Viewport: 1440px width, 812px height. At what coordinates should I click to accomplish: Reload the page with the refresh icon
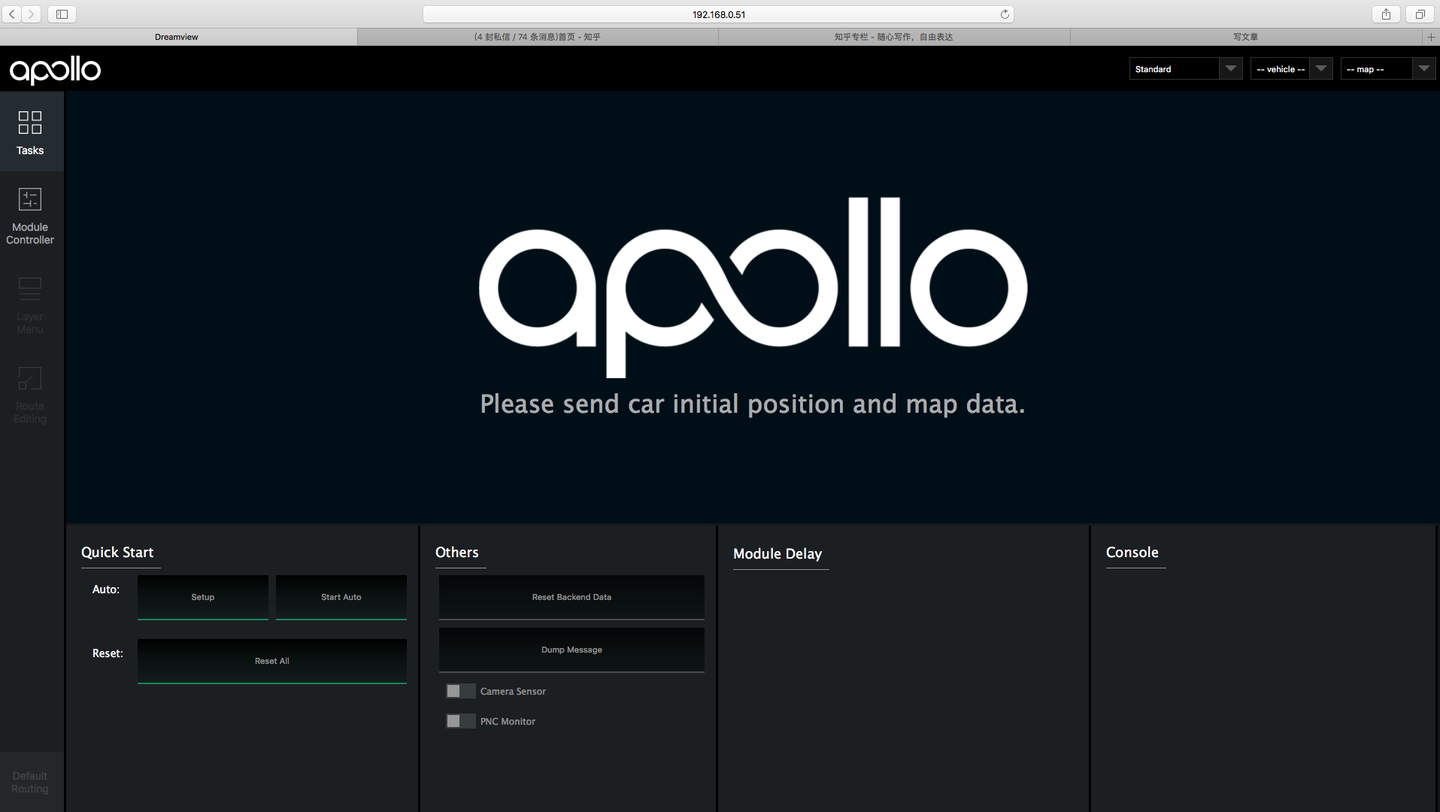coord(1004,14)
